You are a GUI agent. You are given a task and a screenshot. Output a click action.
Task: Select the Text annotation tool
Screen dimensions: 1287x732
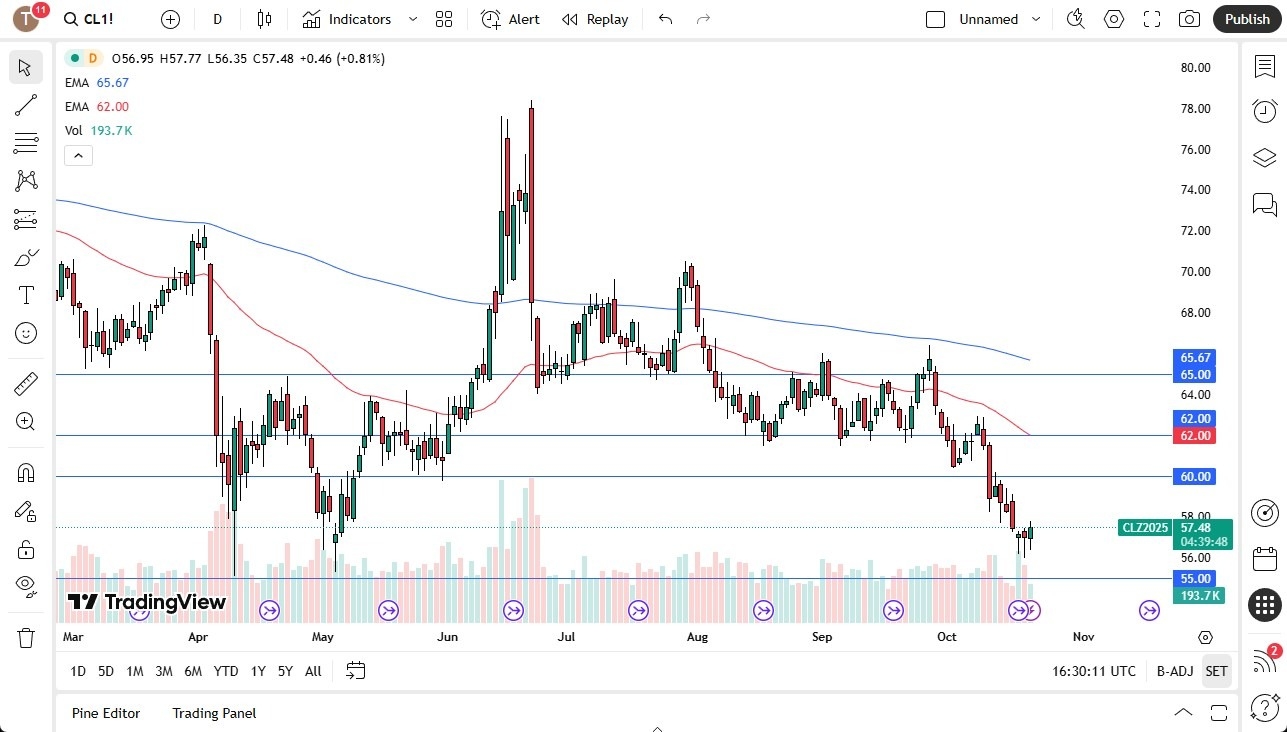click(x=25, y=294)
